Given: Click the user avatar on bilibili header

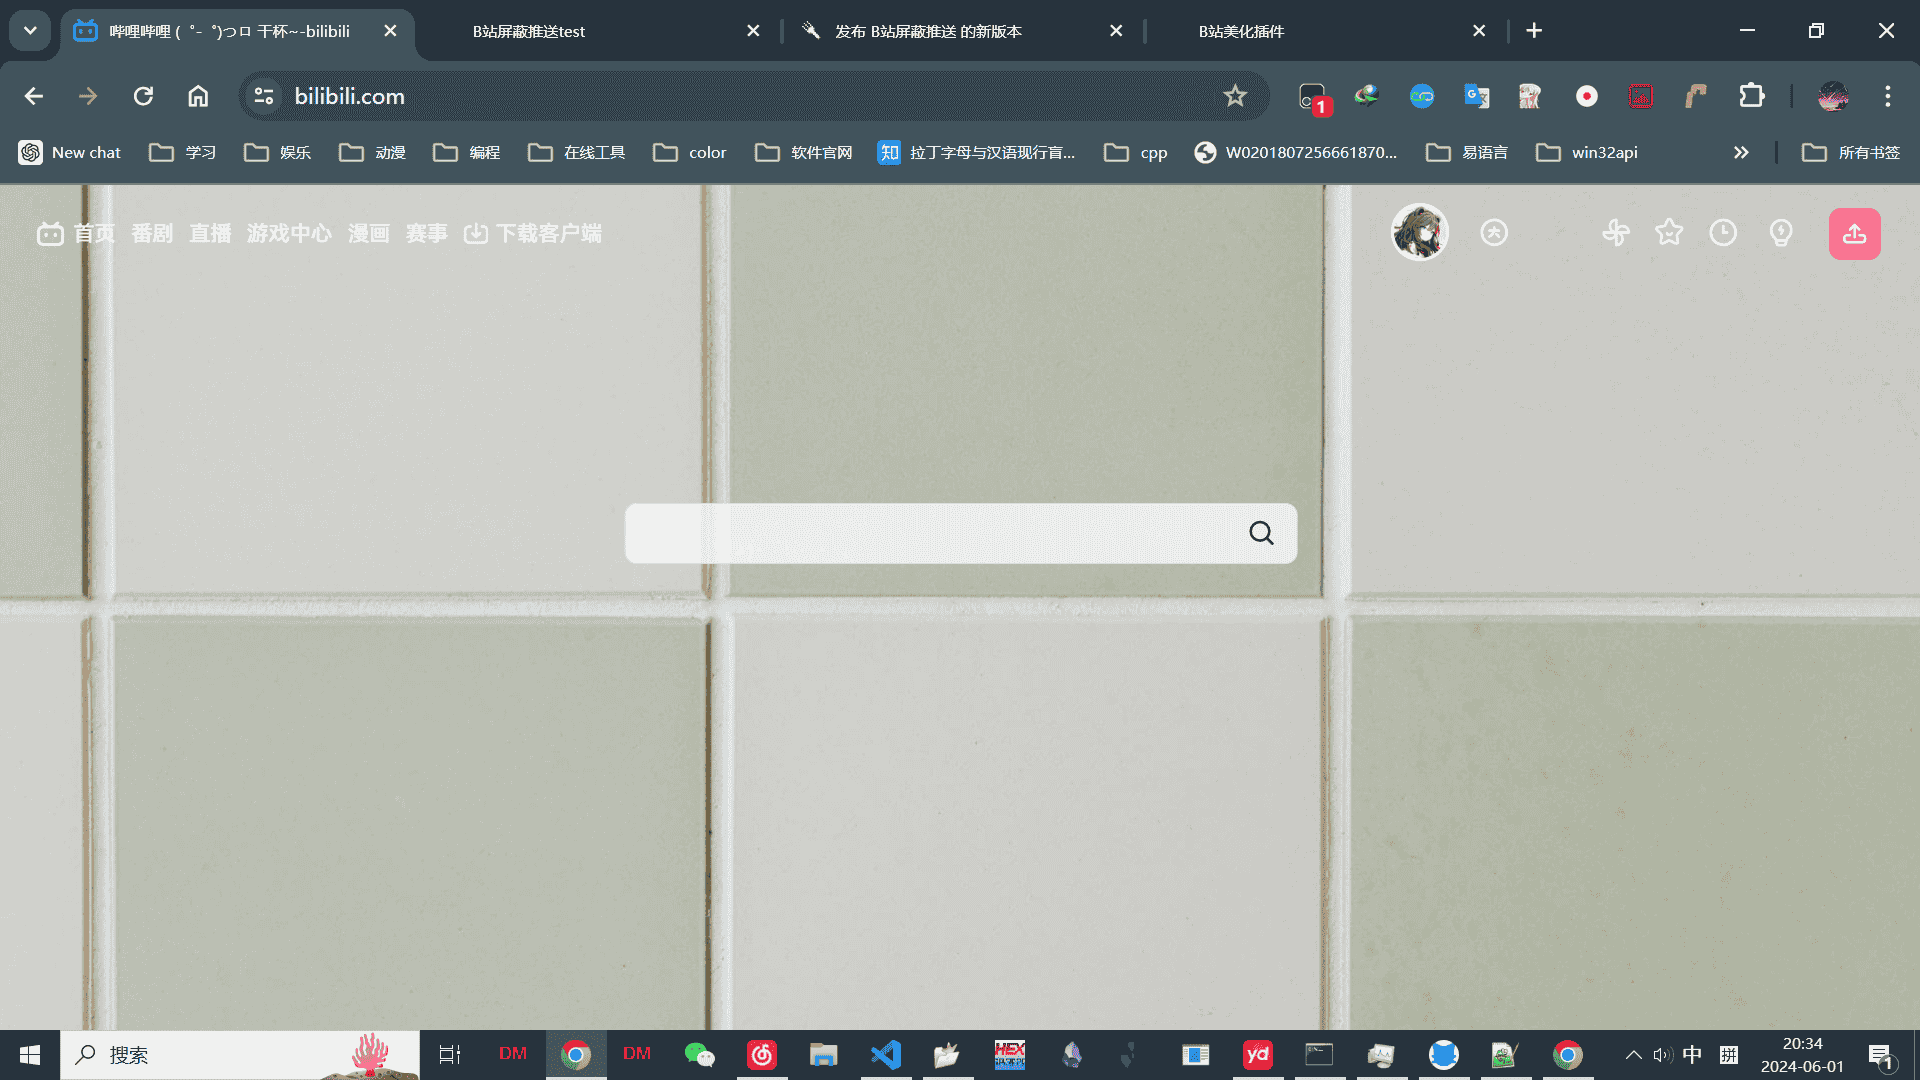Looking at the screenshot, I should click(1419, 232).
